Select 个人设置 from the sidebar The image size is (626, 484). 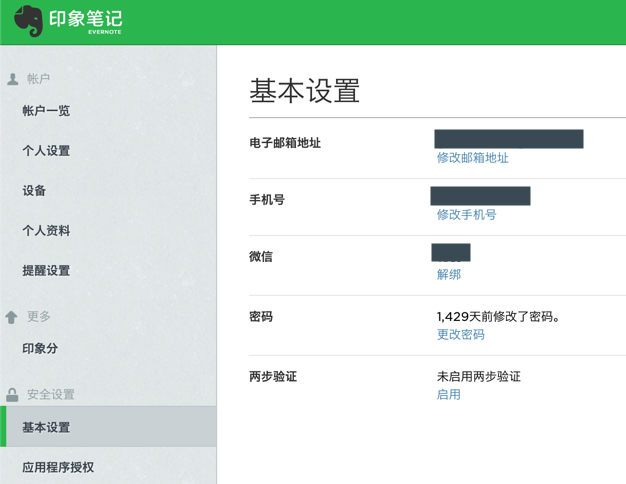46,151
